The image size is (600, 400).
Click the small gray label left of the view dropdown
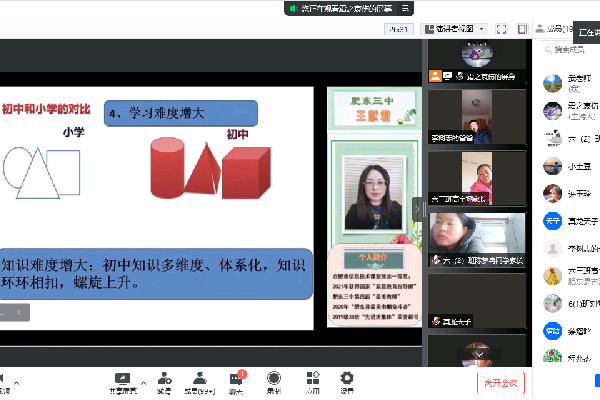pos(398,29)
